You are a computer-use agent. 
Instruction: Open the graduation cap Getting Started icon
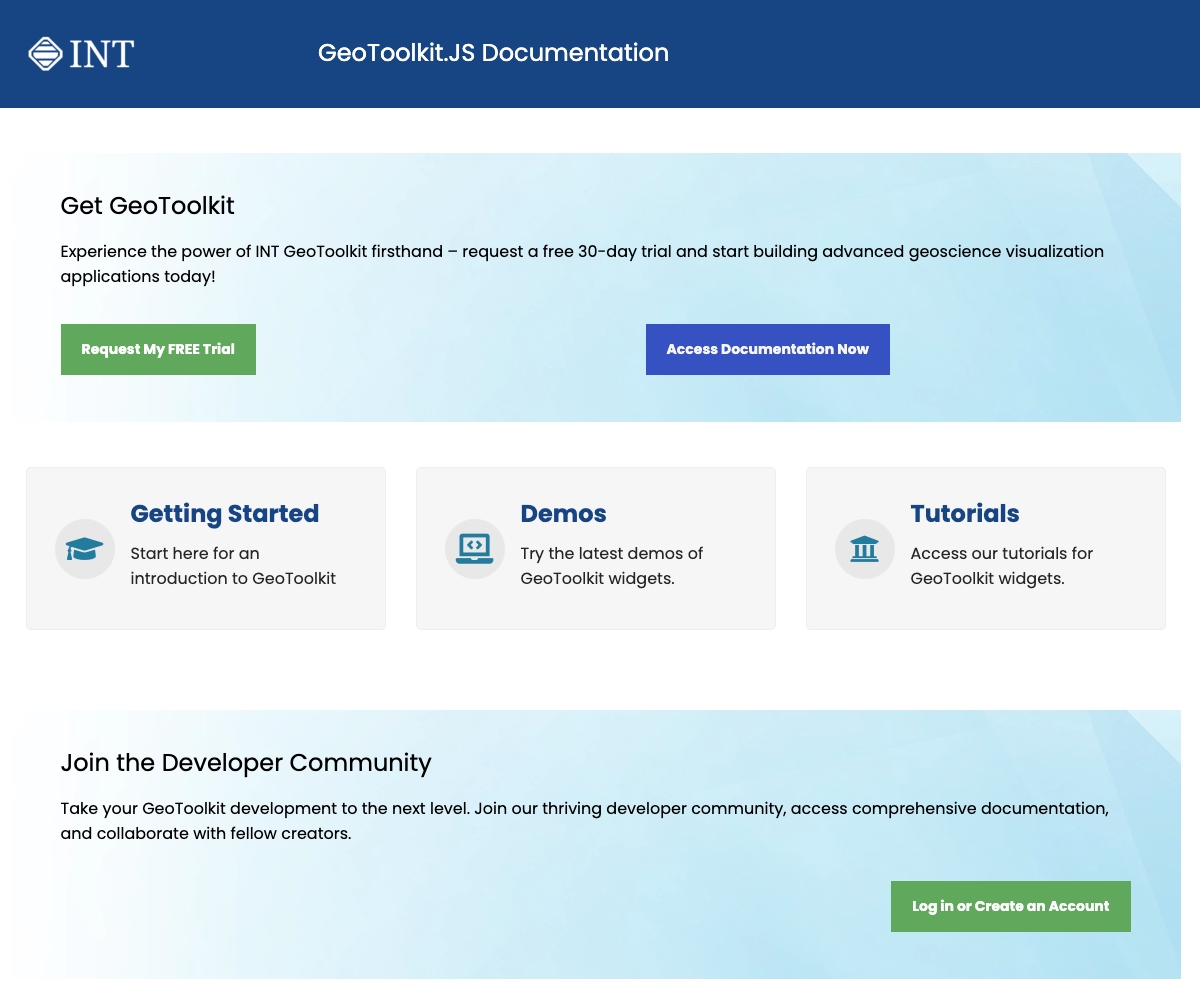pyautogui.click(x=85, y=549)
